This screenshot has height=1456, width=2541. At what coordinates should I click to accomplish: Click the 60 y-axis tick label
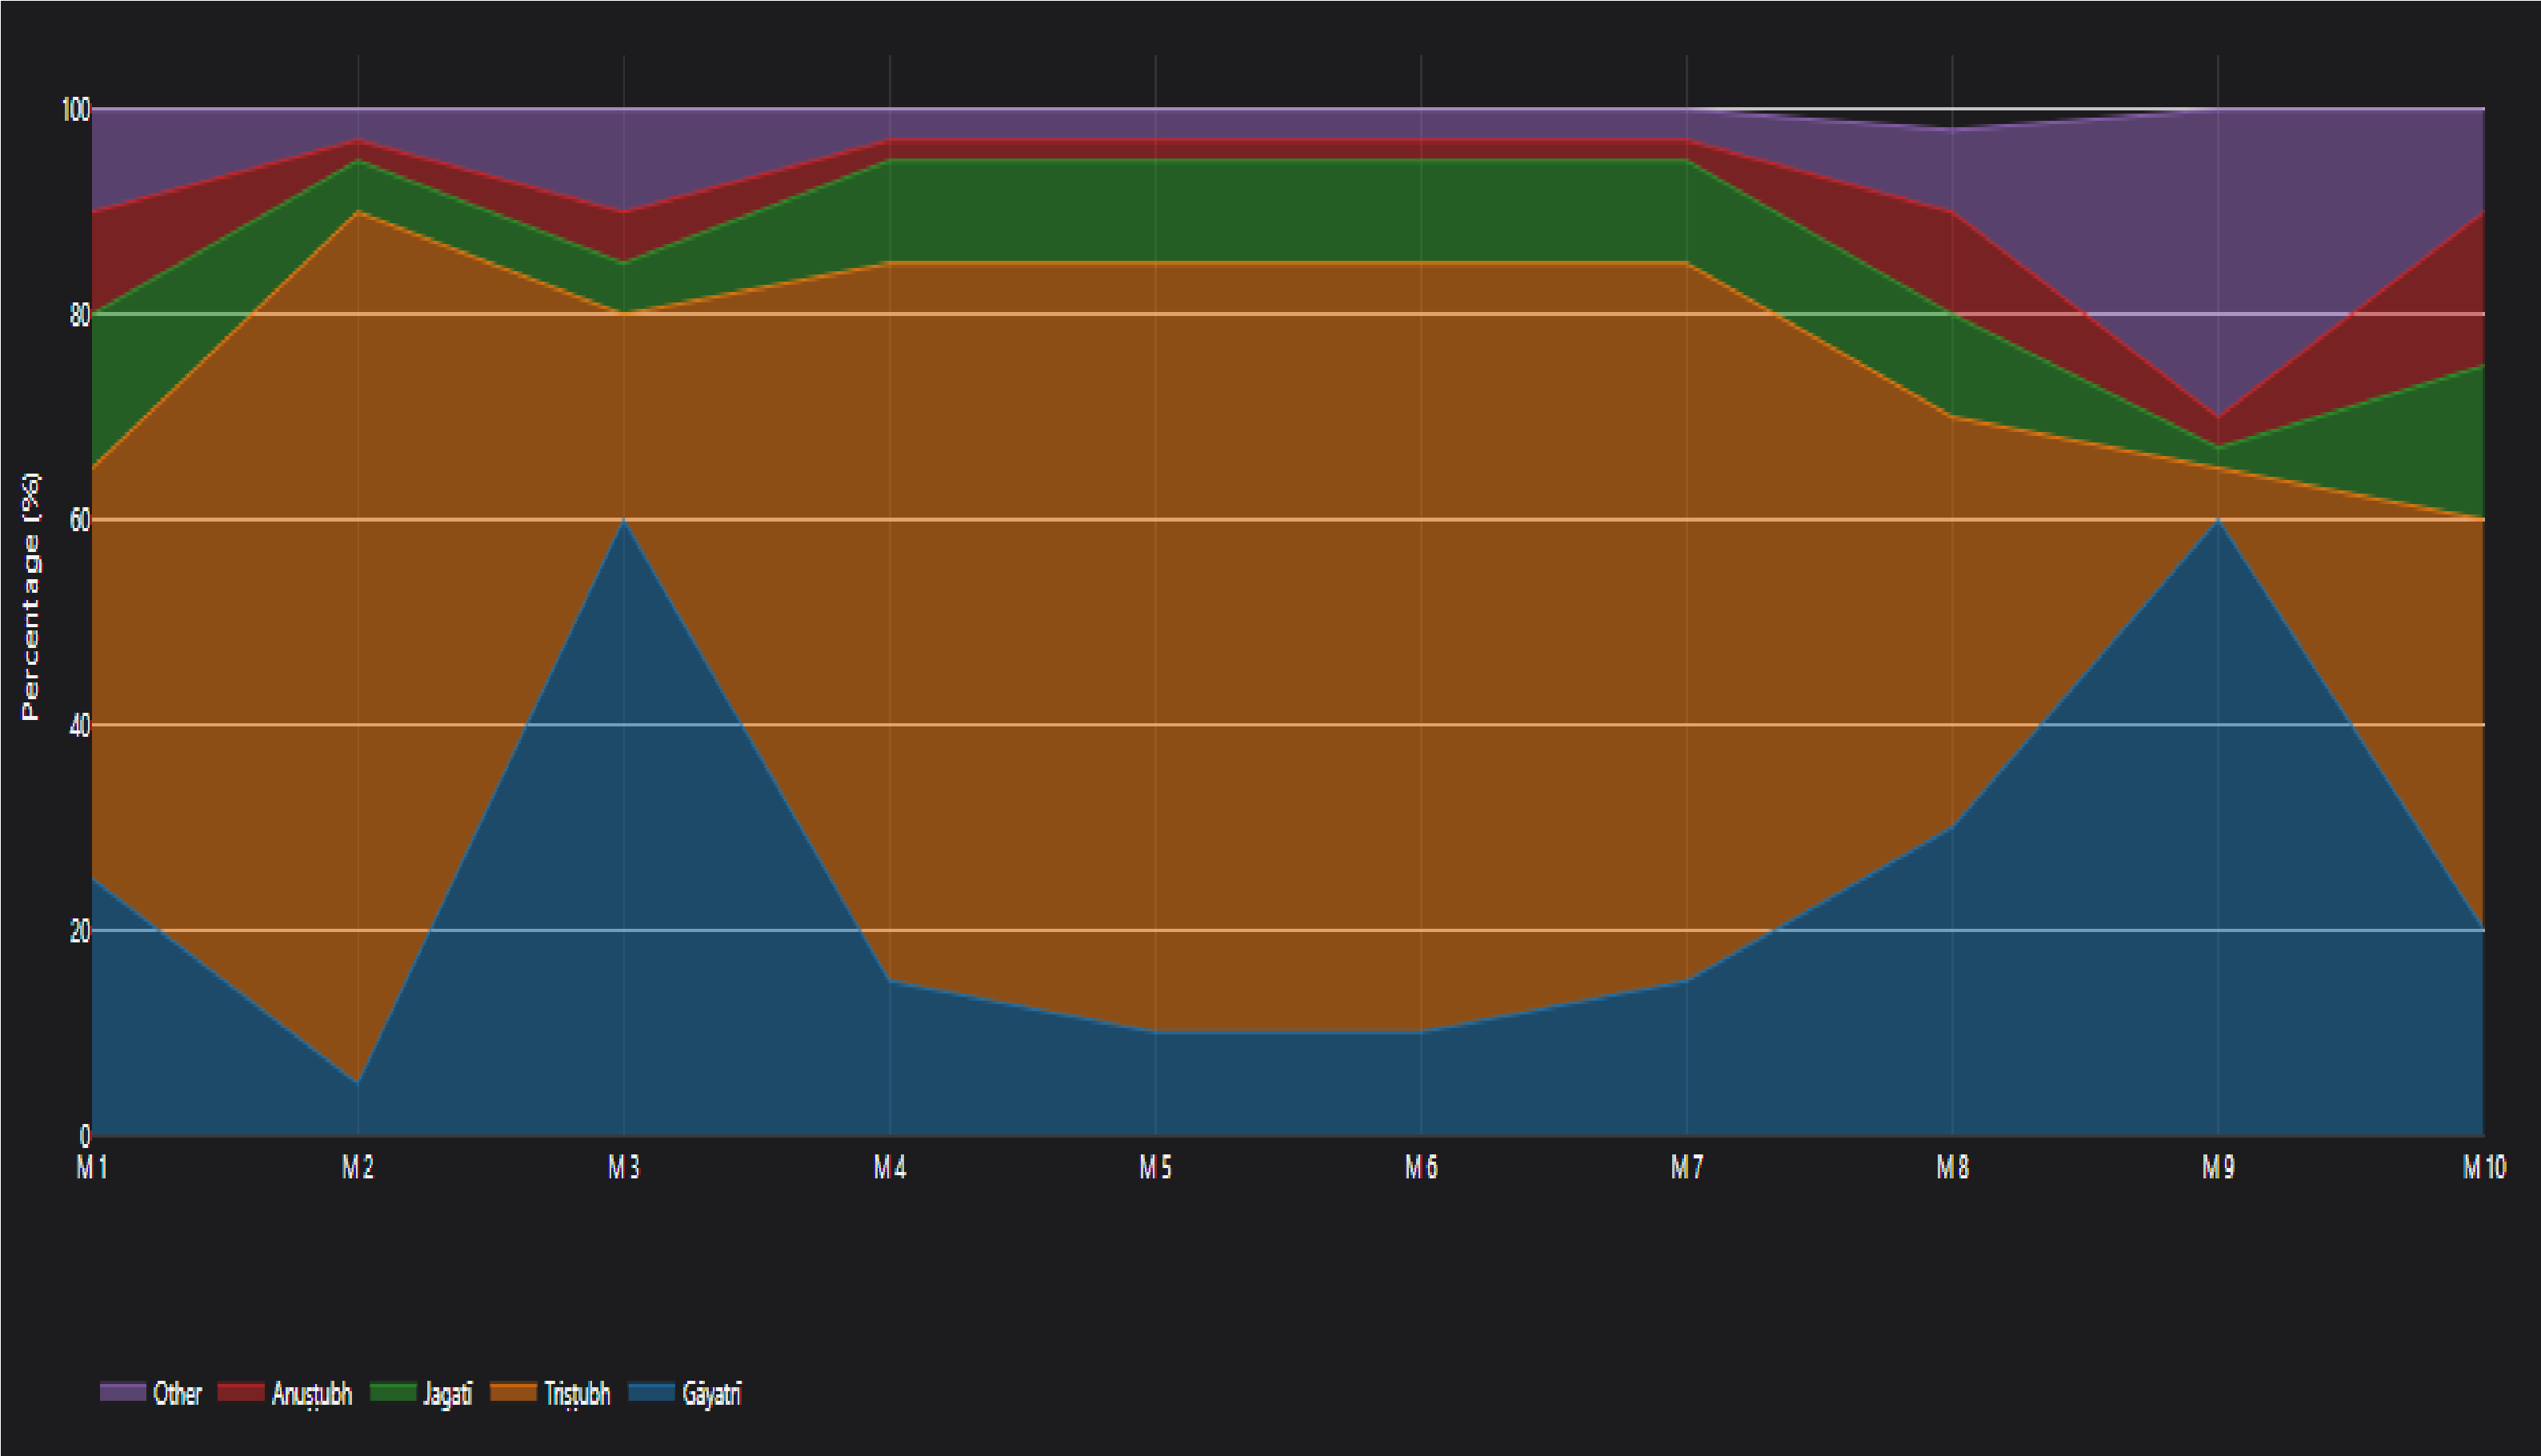[80, 520]
